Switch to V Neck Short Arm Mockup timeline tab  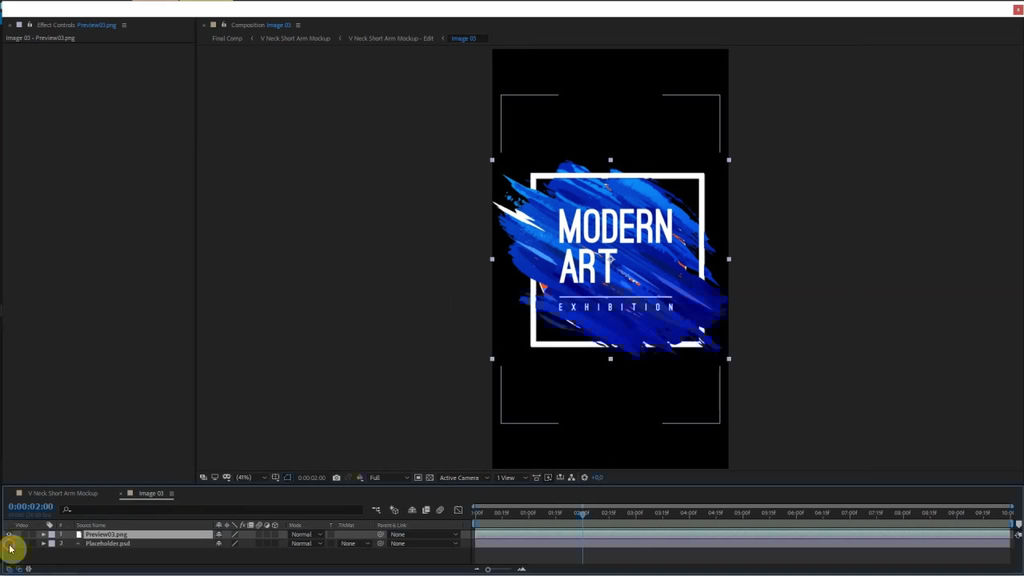(63, 493)
